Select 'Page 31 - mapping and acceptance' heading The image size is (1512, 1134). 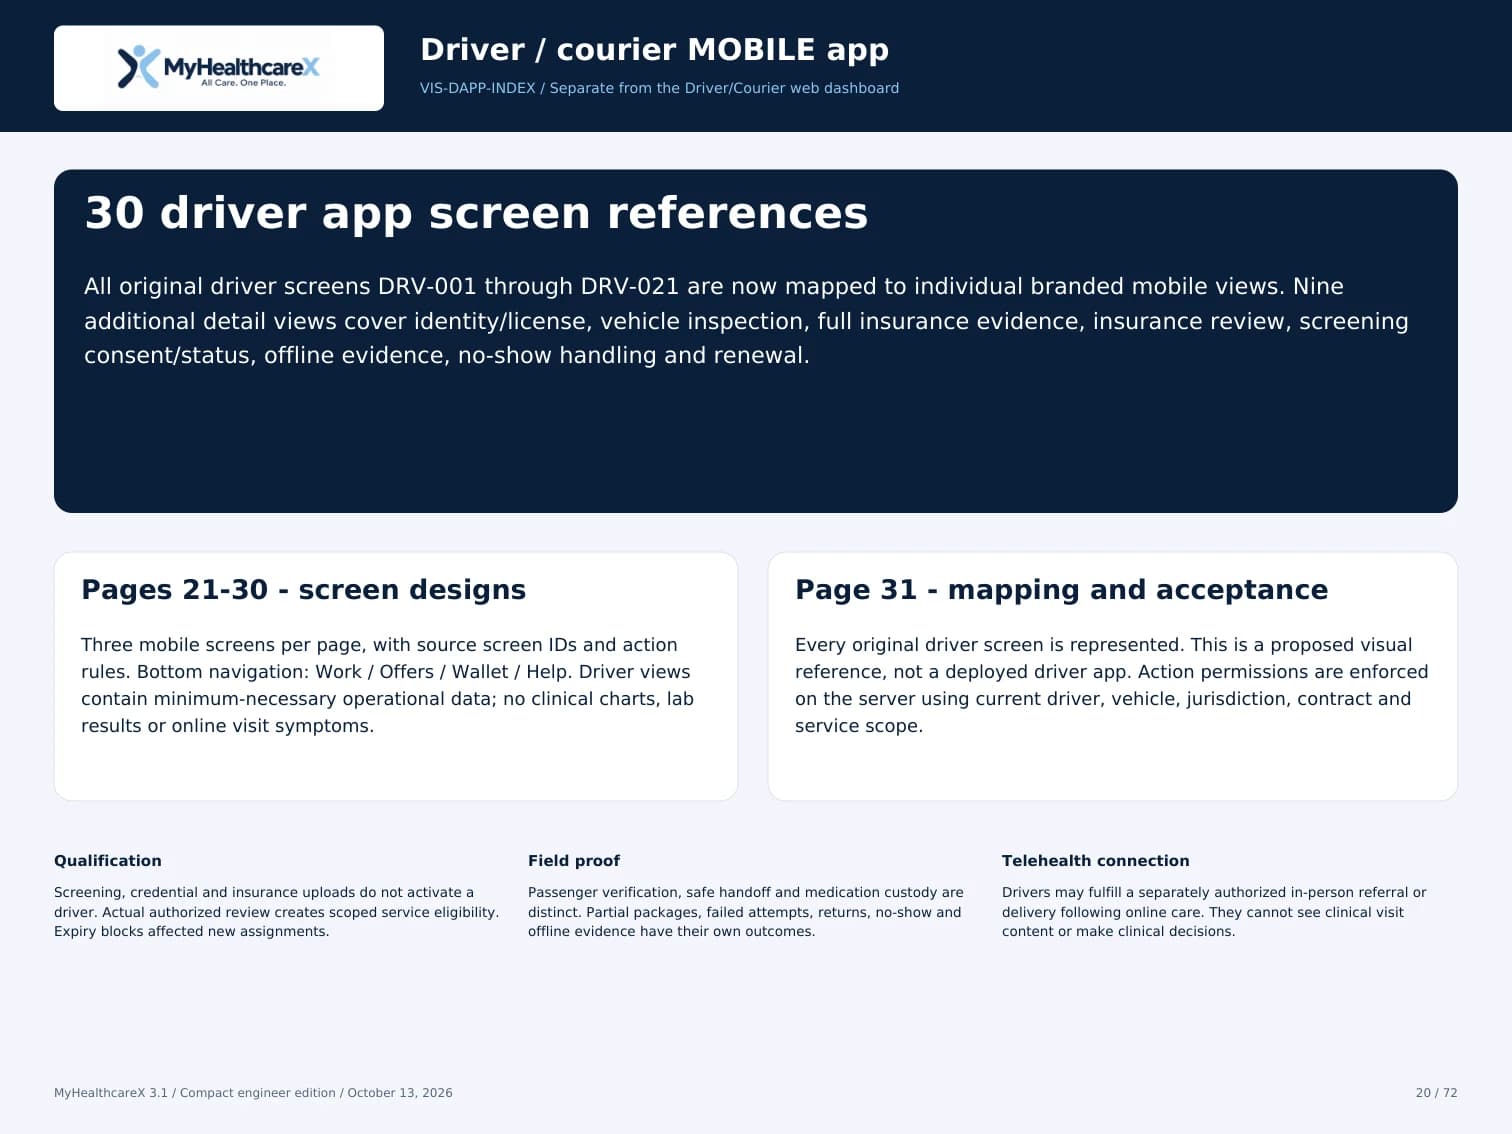(1061, 590)
